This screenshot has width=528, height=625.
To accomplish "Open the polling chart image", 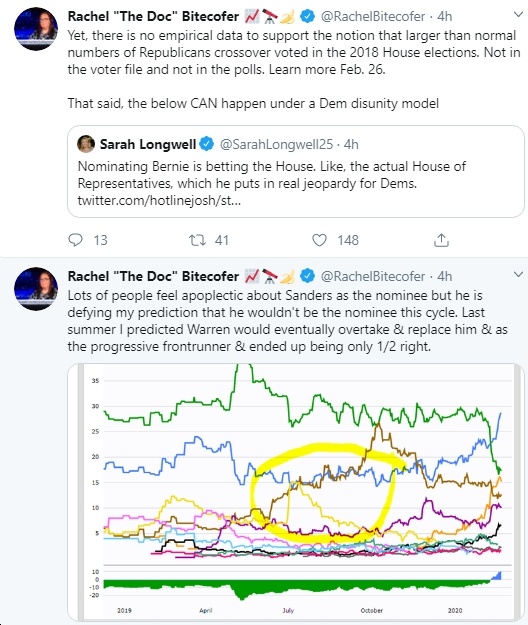I will 296,493.
